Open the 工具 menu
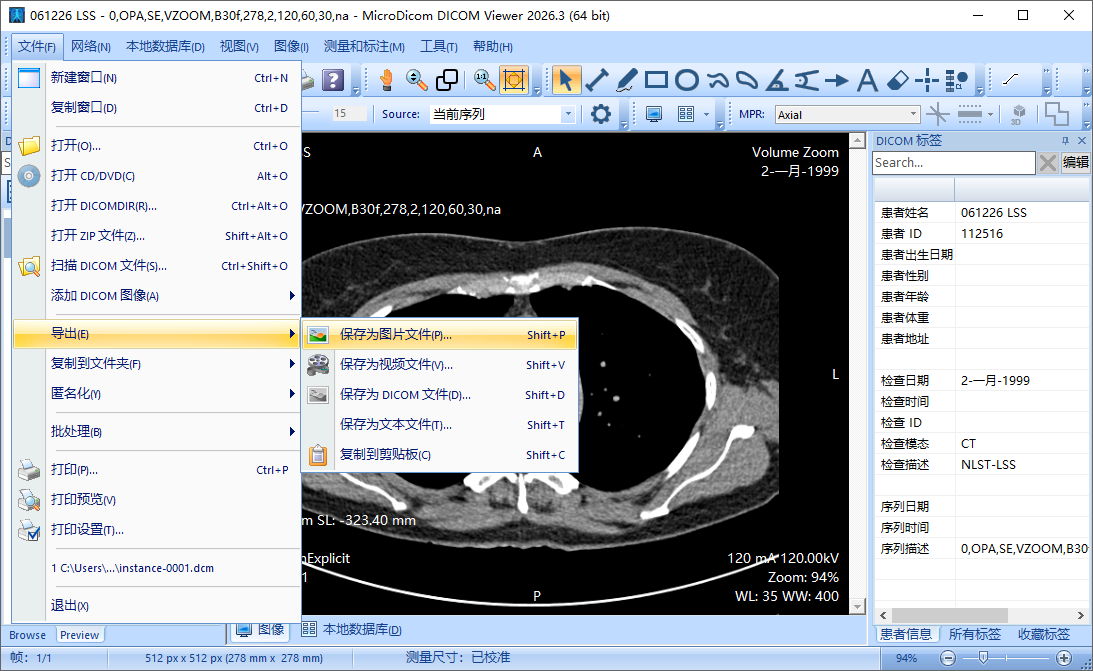The image size is (1093, 671). pyautogui.click(x=438, y=47)
